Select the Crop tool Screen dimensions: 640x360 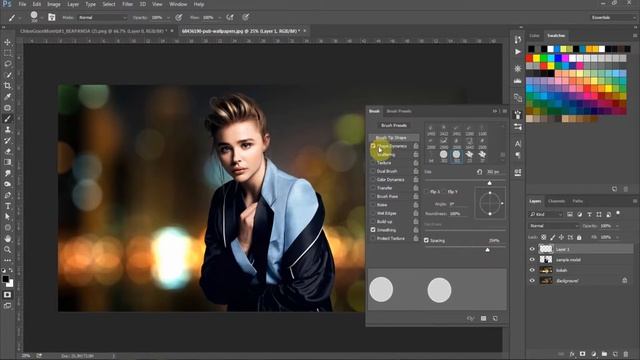7,86
